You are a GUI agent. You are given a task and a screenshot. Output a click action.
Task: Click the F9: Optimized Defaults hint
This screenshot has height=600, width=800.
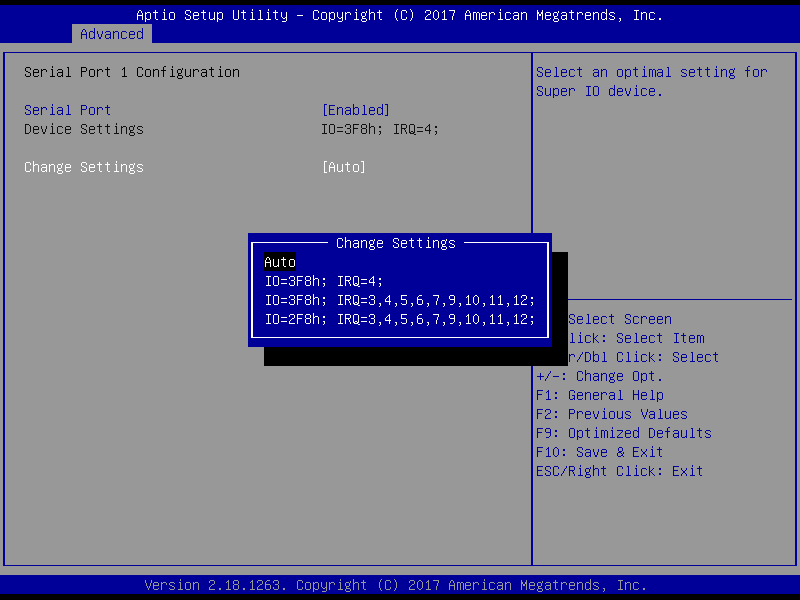pyautogui.click(x=624, y=433)
